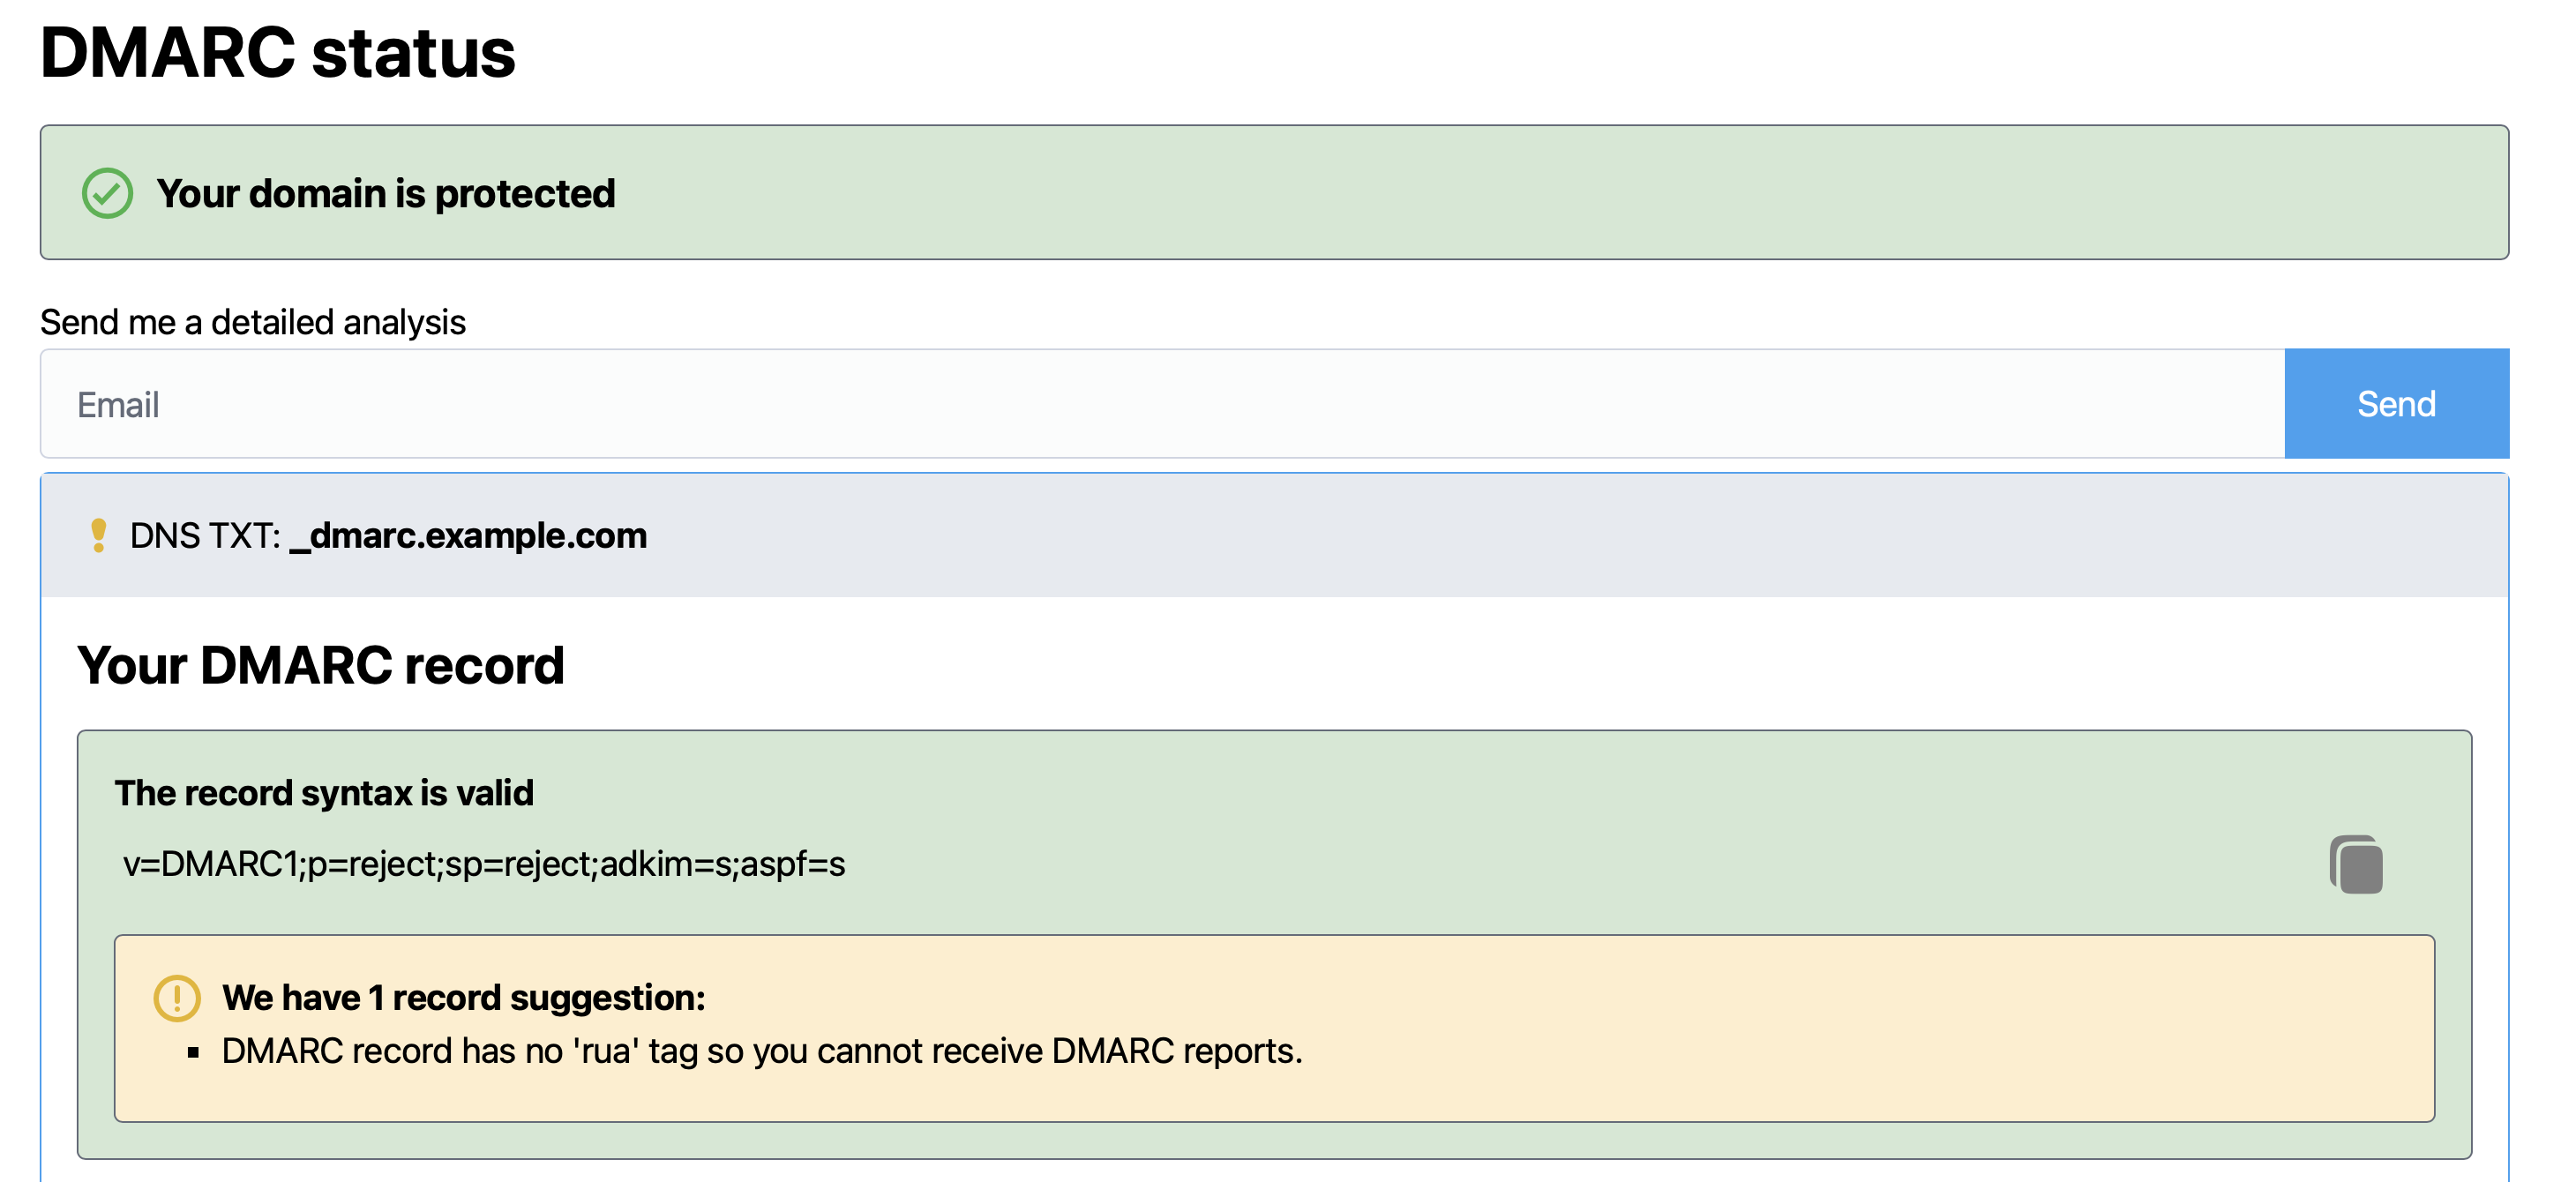
Task: Click the copy record icon
Action: (x=2356, y=865)
